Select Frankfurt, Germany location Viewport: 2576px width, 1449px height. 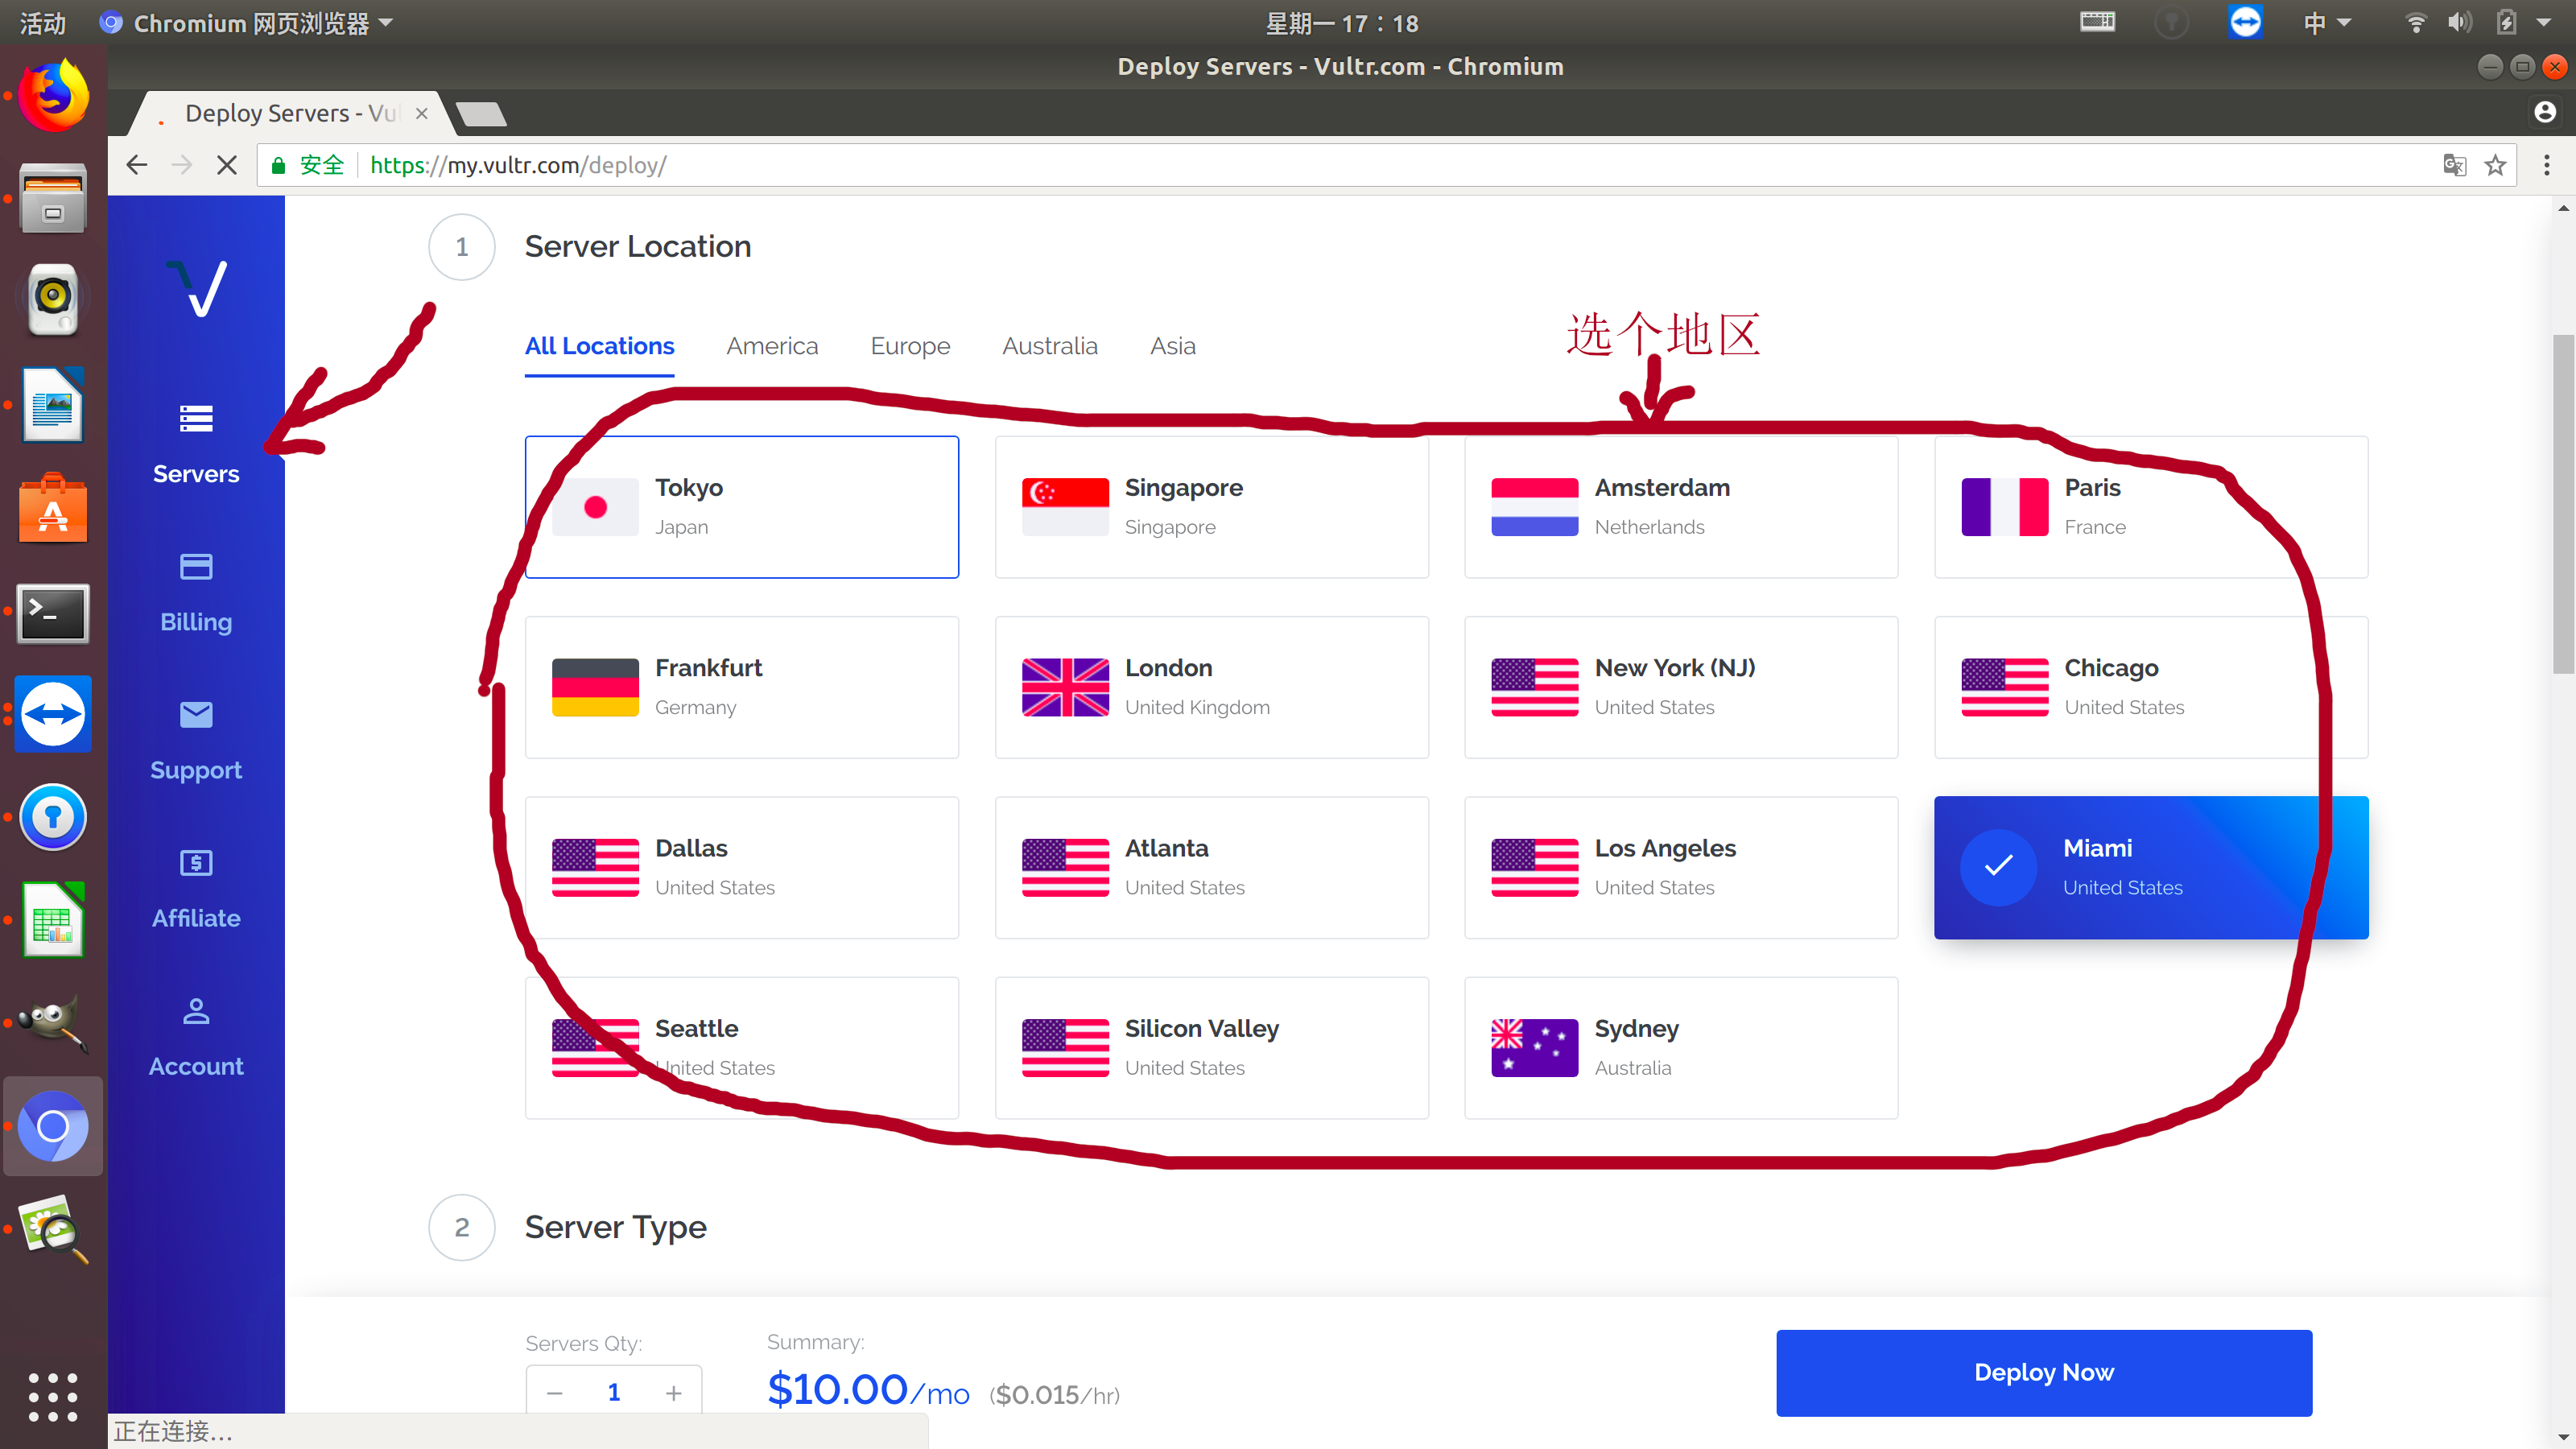pos(742,687)
